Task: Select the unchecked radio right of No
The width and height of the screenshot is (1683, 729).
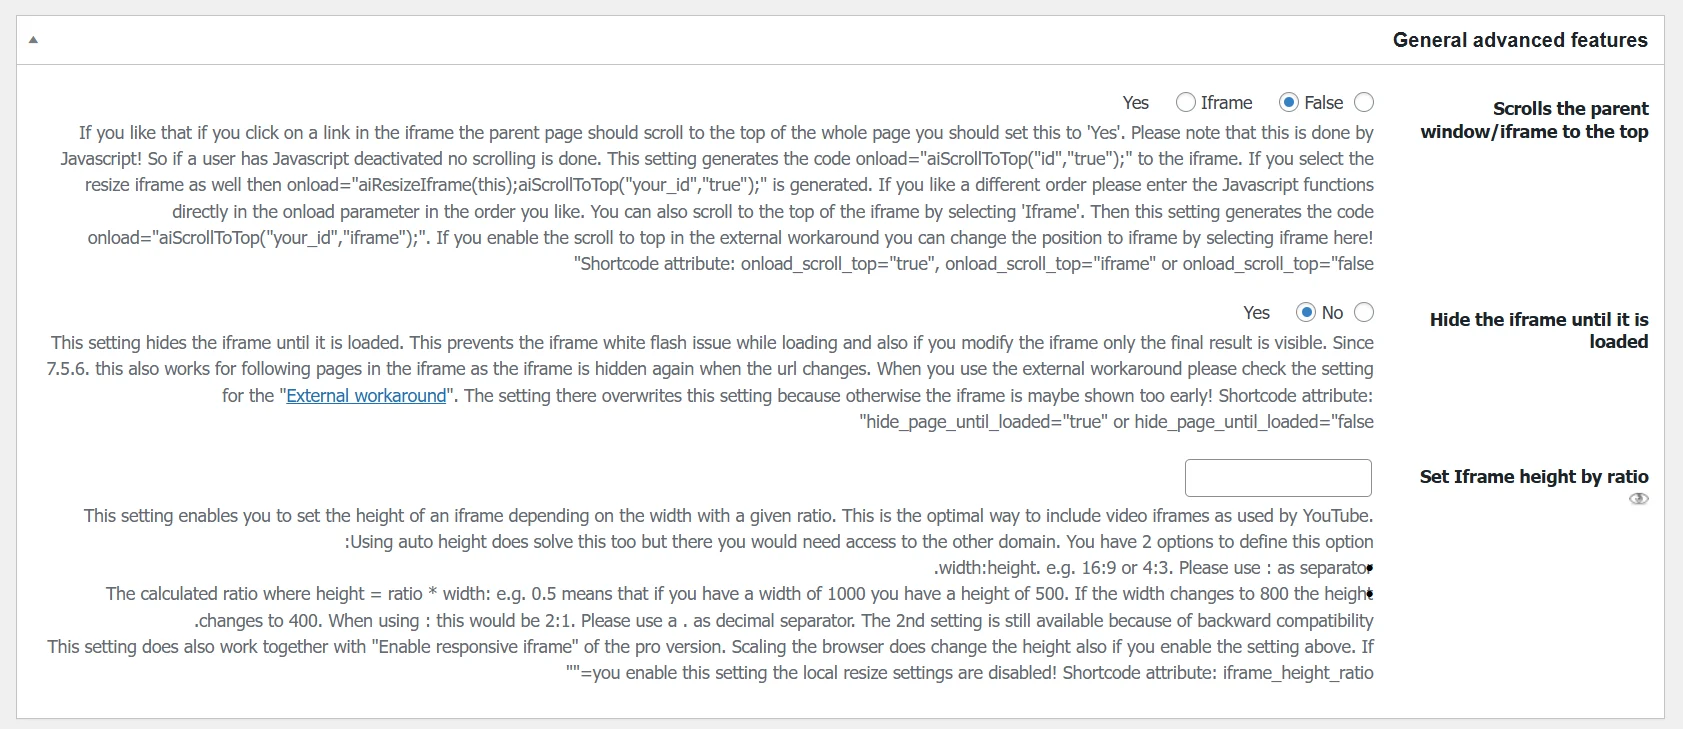Action: click(1364, 312)
